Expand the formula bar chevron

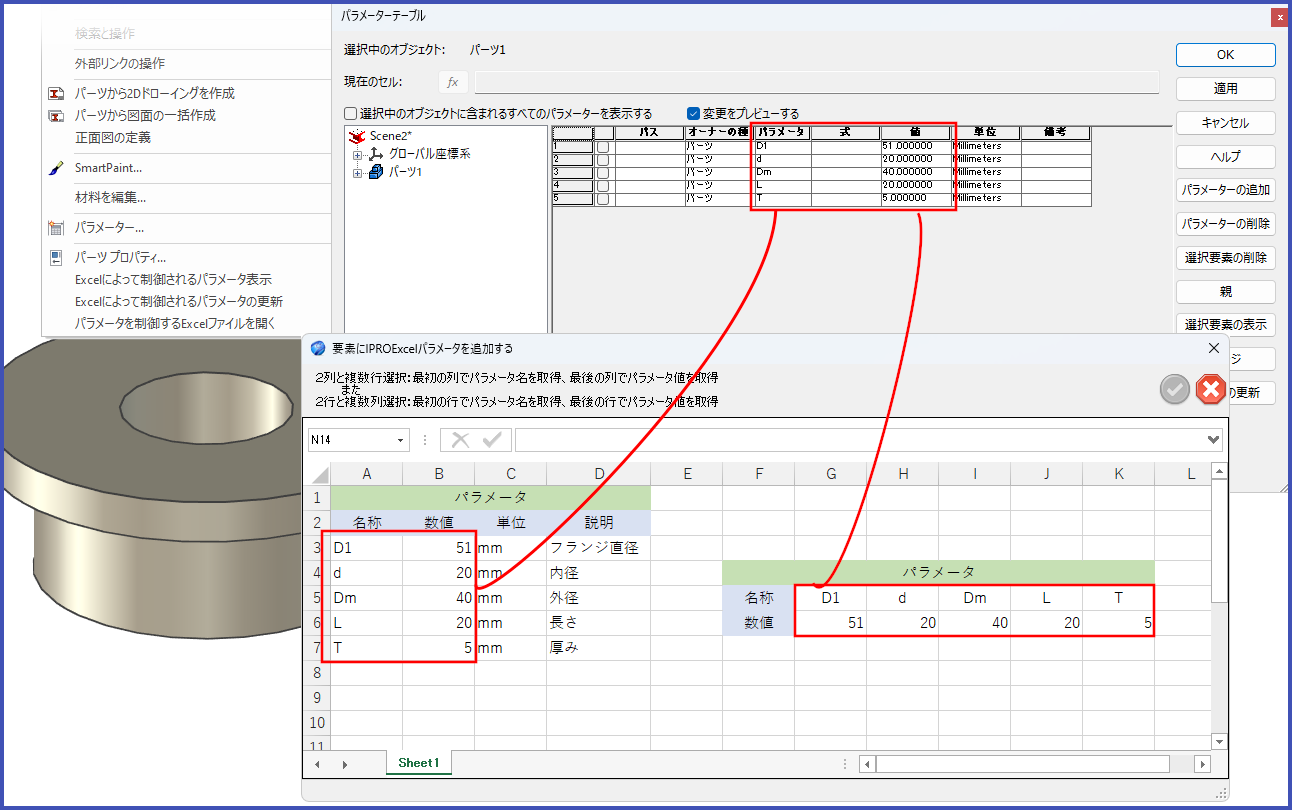[1214, 440]
